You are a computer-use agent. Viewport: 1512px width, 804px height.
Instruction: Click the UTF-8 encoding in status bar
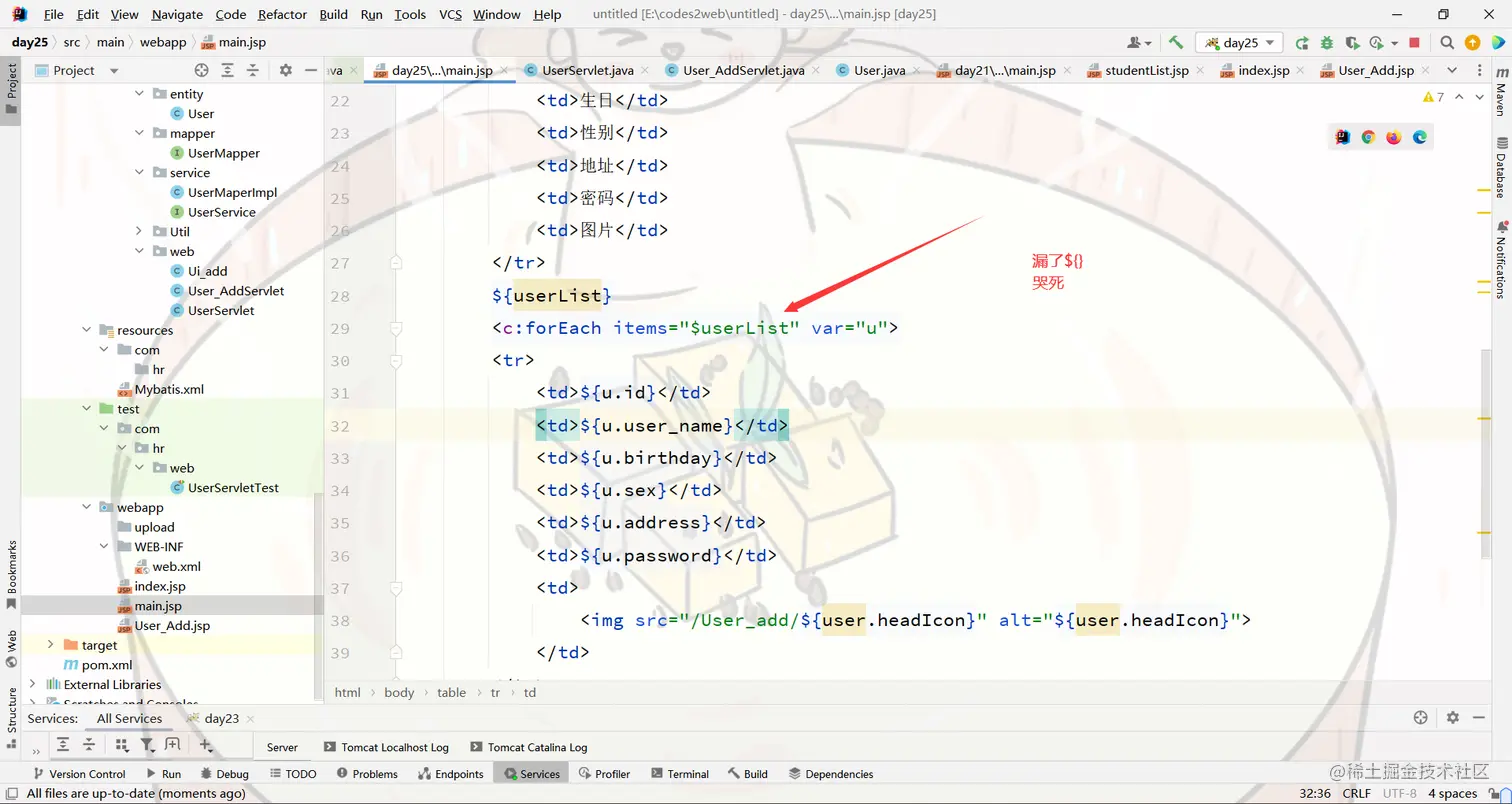1400,794
